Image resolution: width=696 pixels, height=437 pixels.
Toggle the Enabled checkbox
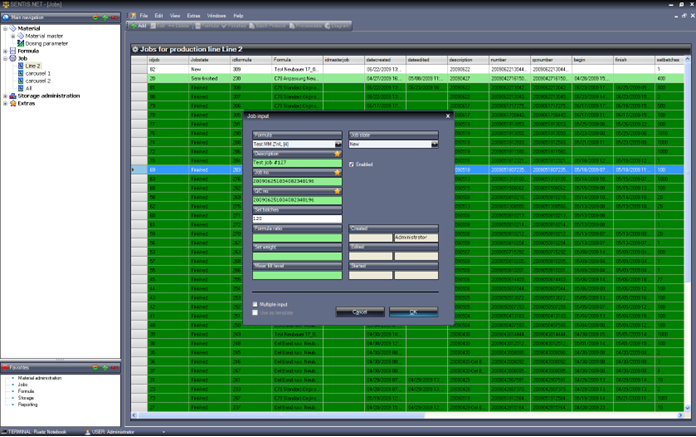351,164
